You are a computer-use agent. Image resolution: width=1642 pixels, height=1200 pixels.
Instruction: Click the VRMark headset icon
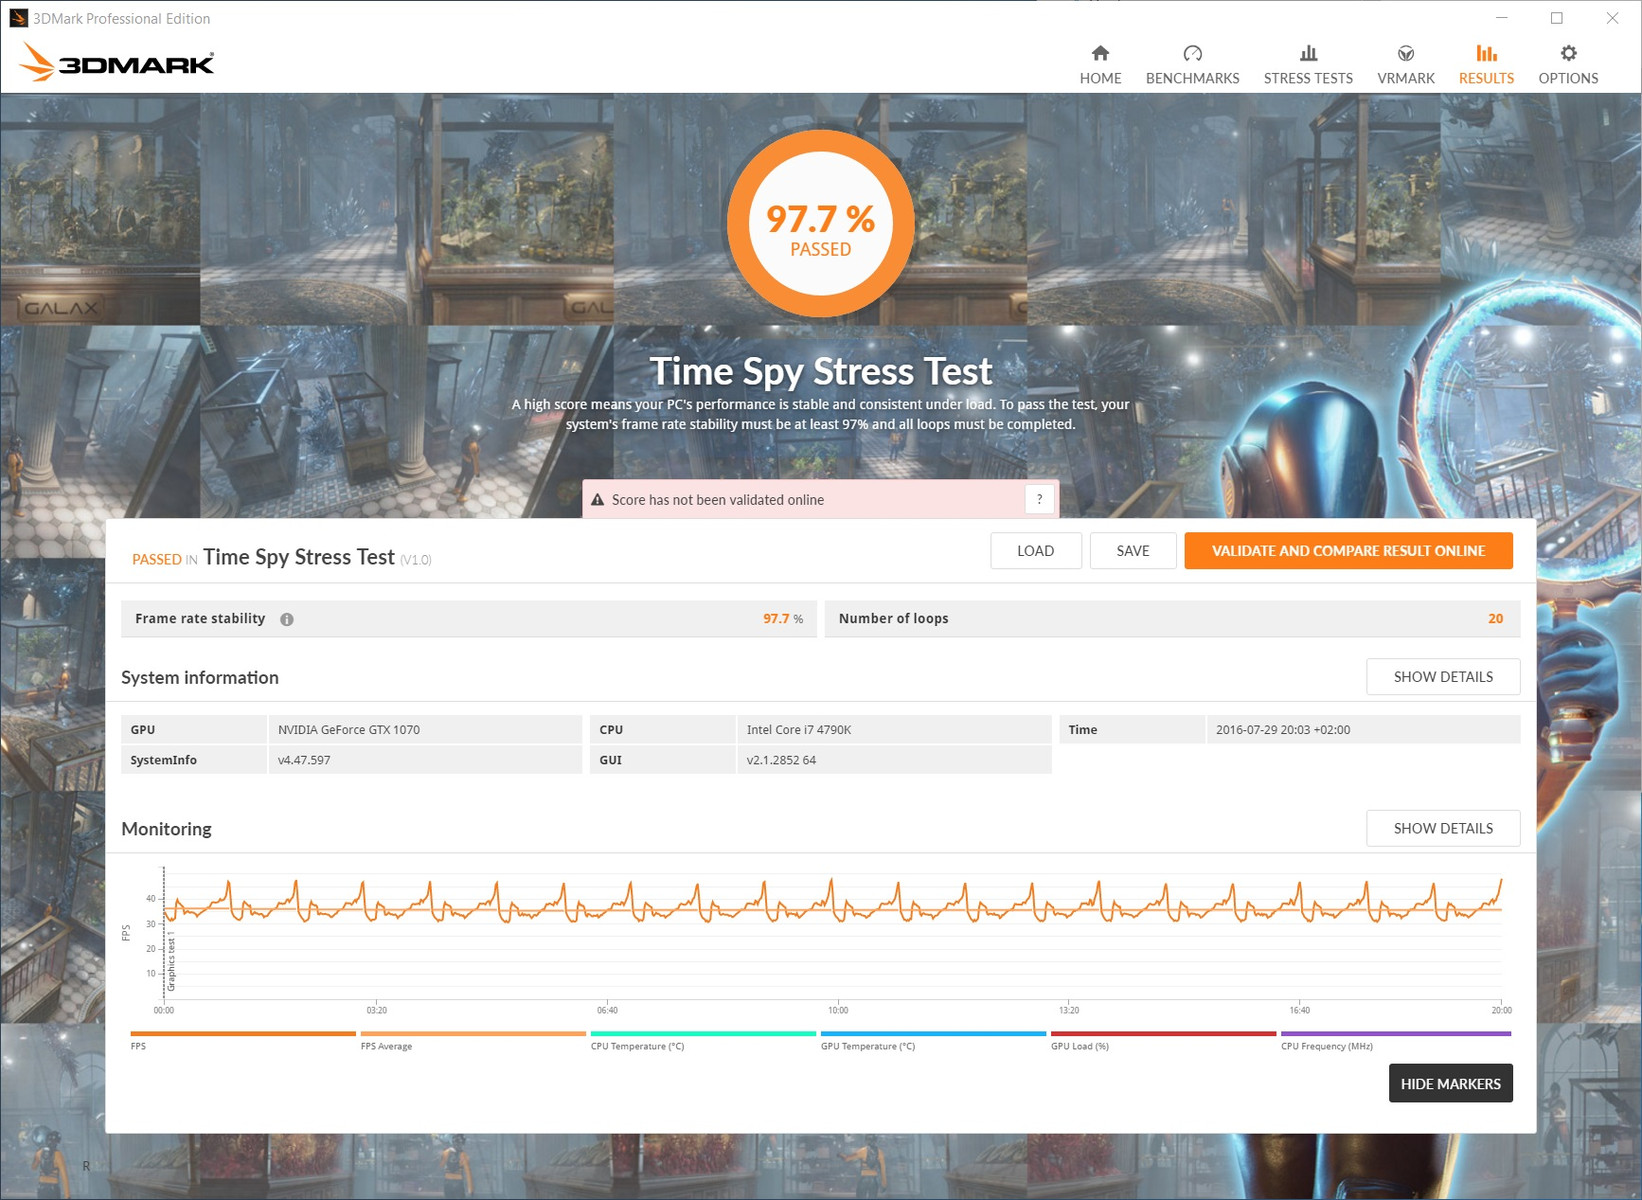[x=1405, y=53]
